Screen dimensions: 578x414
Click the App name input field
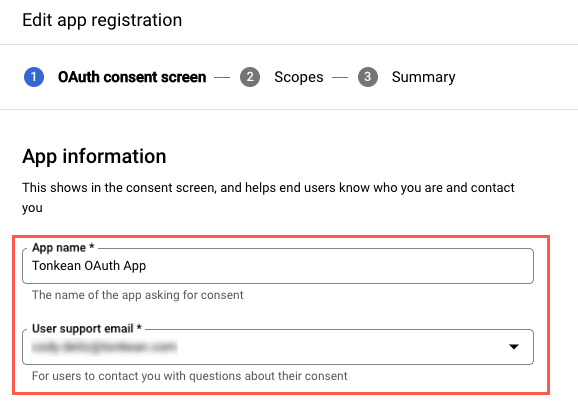[278, 266]
